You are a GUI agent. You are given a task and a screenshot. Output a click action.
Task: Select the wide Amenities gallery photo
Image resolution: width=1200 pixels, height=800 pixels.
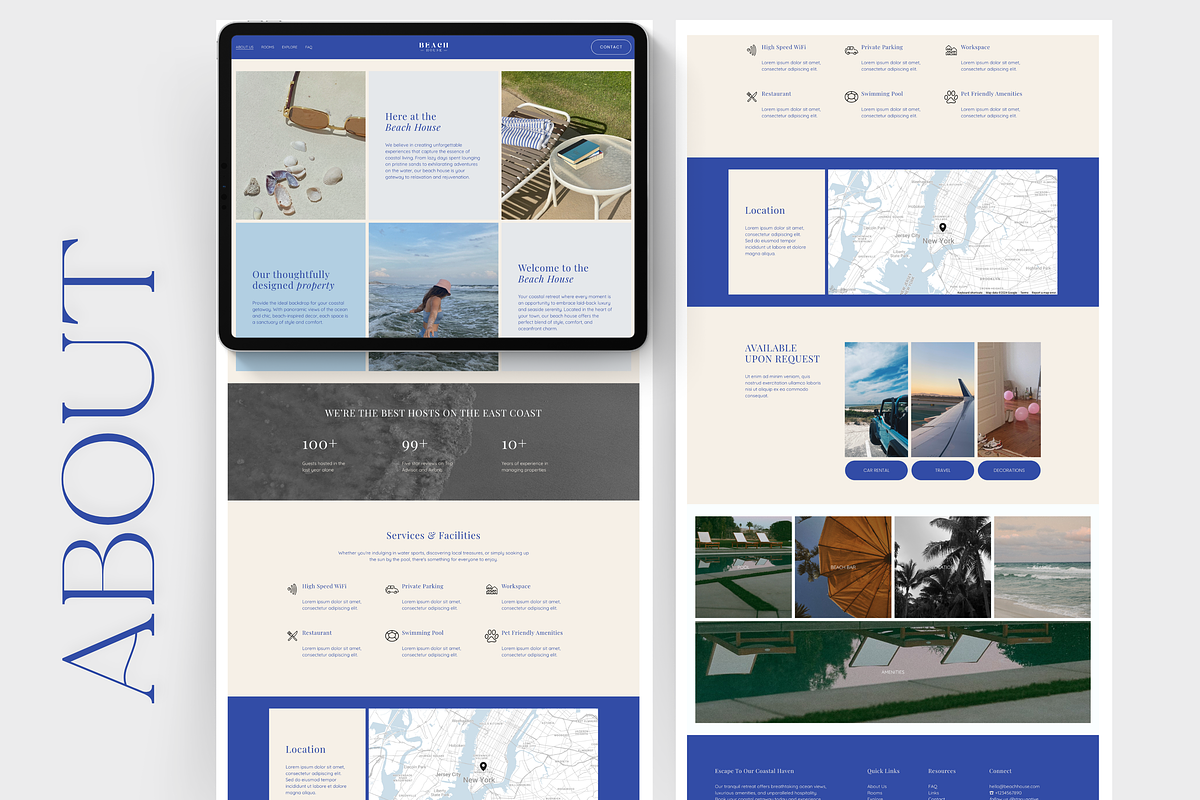(893, 671)
